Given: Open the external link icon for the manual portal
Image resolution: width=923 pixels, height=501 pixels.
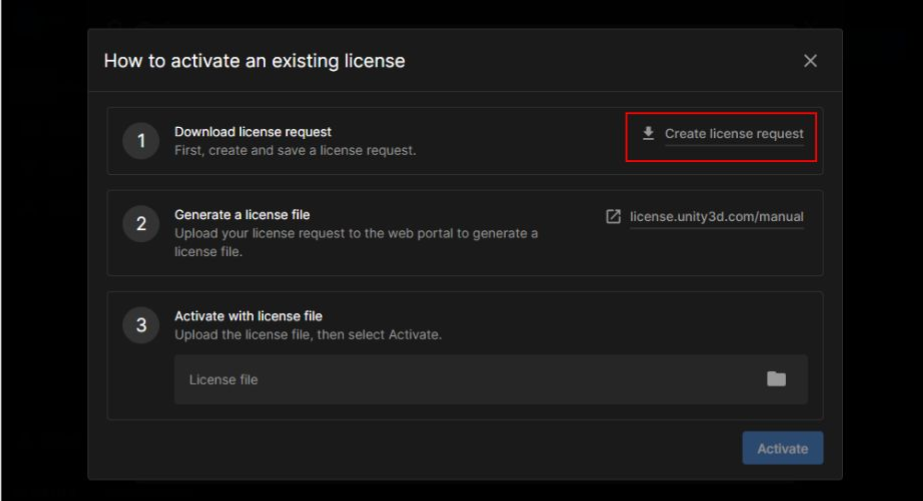Looking at the screenshot, I should pos(613,216).
